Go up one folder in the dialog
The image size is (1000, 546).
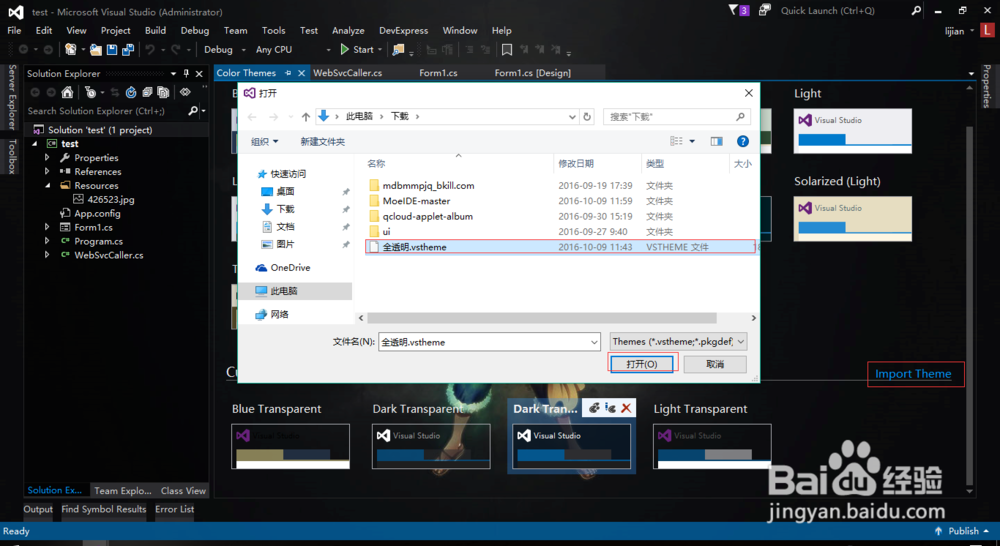pyautogui.click(x=305, y=117)
